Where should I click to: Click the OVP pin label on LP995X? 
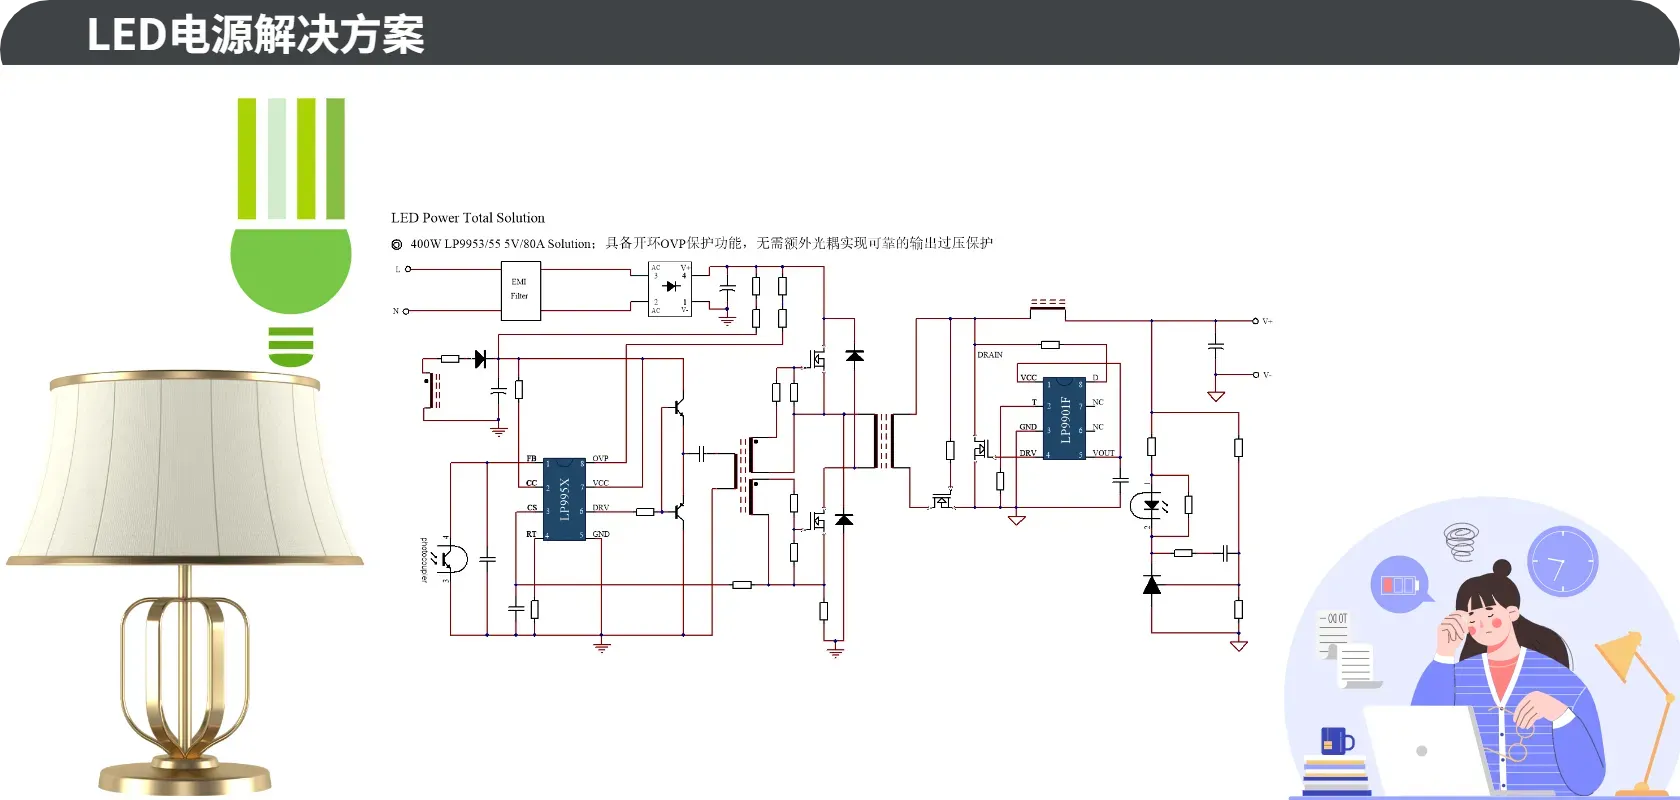pyautogui.click(x=600, y=458)
